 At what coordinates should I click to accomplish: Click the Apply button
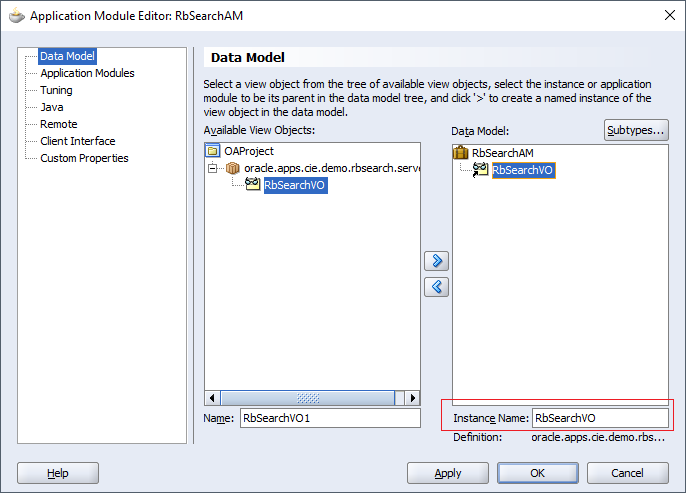448,473
